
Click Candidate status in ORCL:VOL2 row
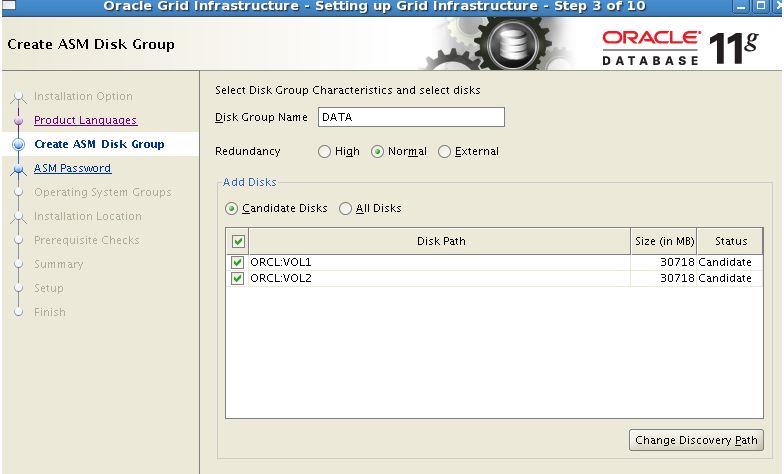click(x=725, y=278)
